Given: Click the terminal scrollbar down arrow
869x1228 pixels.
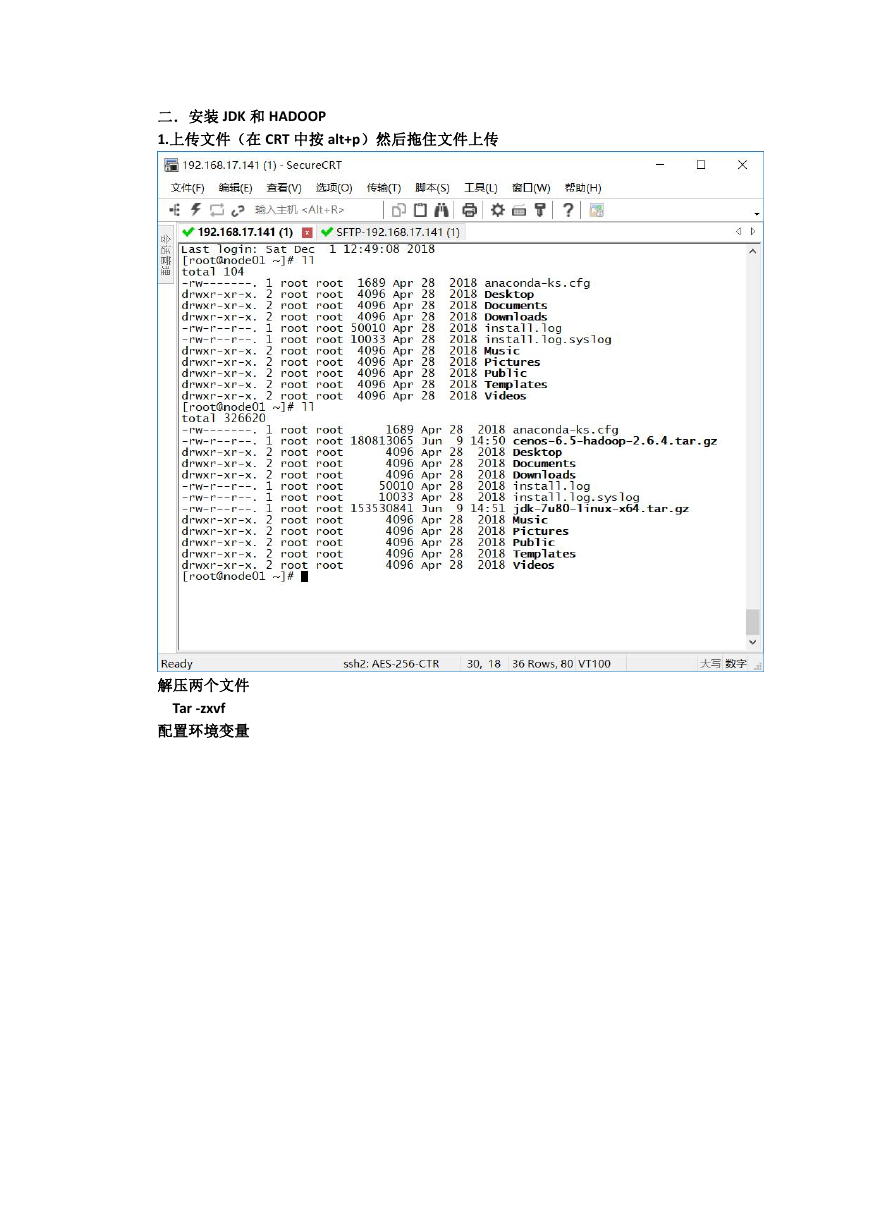Looking at the screenshot, I should click(753, 641).
